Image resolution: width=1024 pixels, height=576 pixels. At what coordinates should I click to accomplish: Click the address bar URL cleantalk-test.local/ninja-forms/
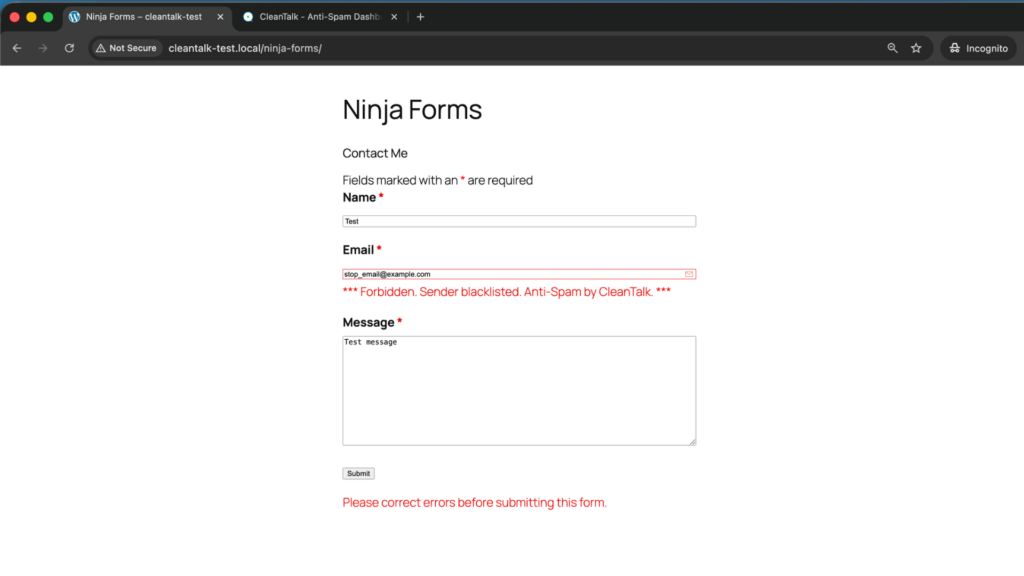coord(245,48)
